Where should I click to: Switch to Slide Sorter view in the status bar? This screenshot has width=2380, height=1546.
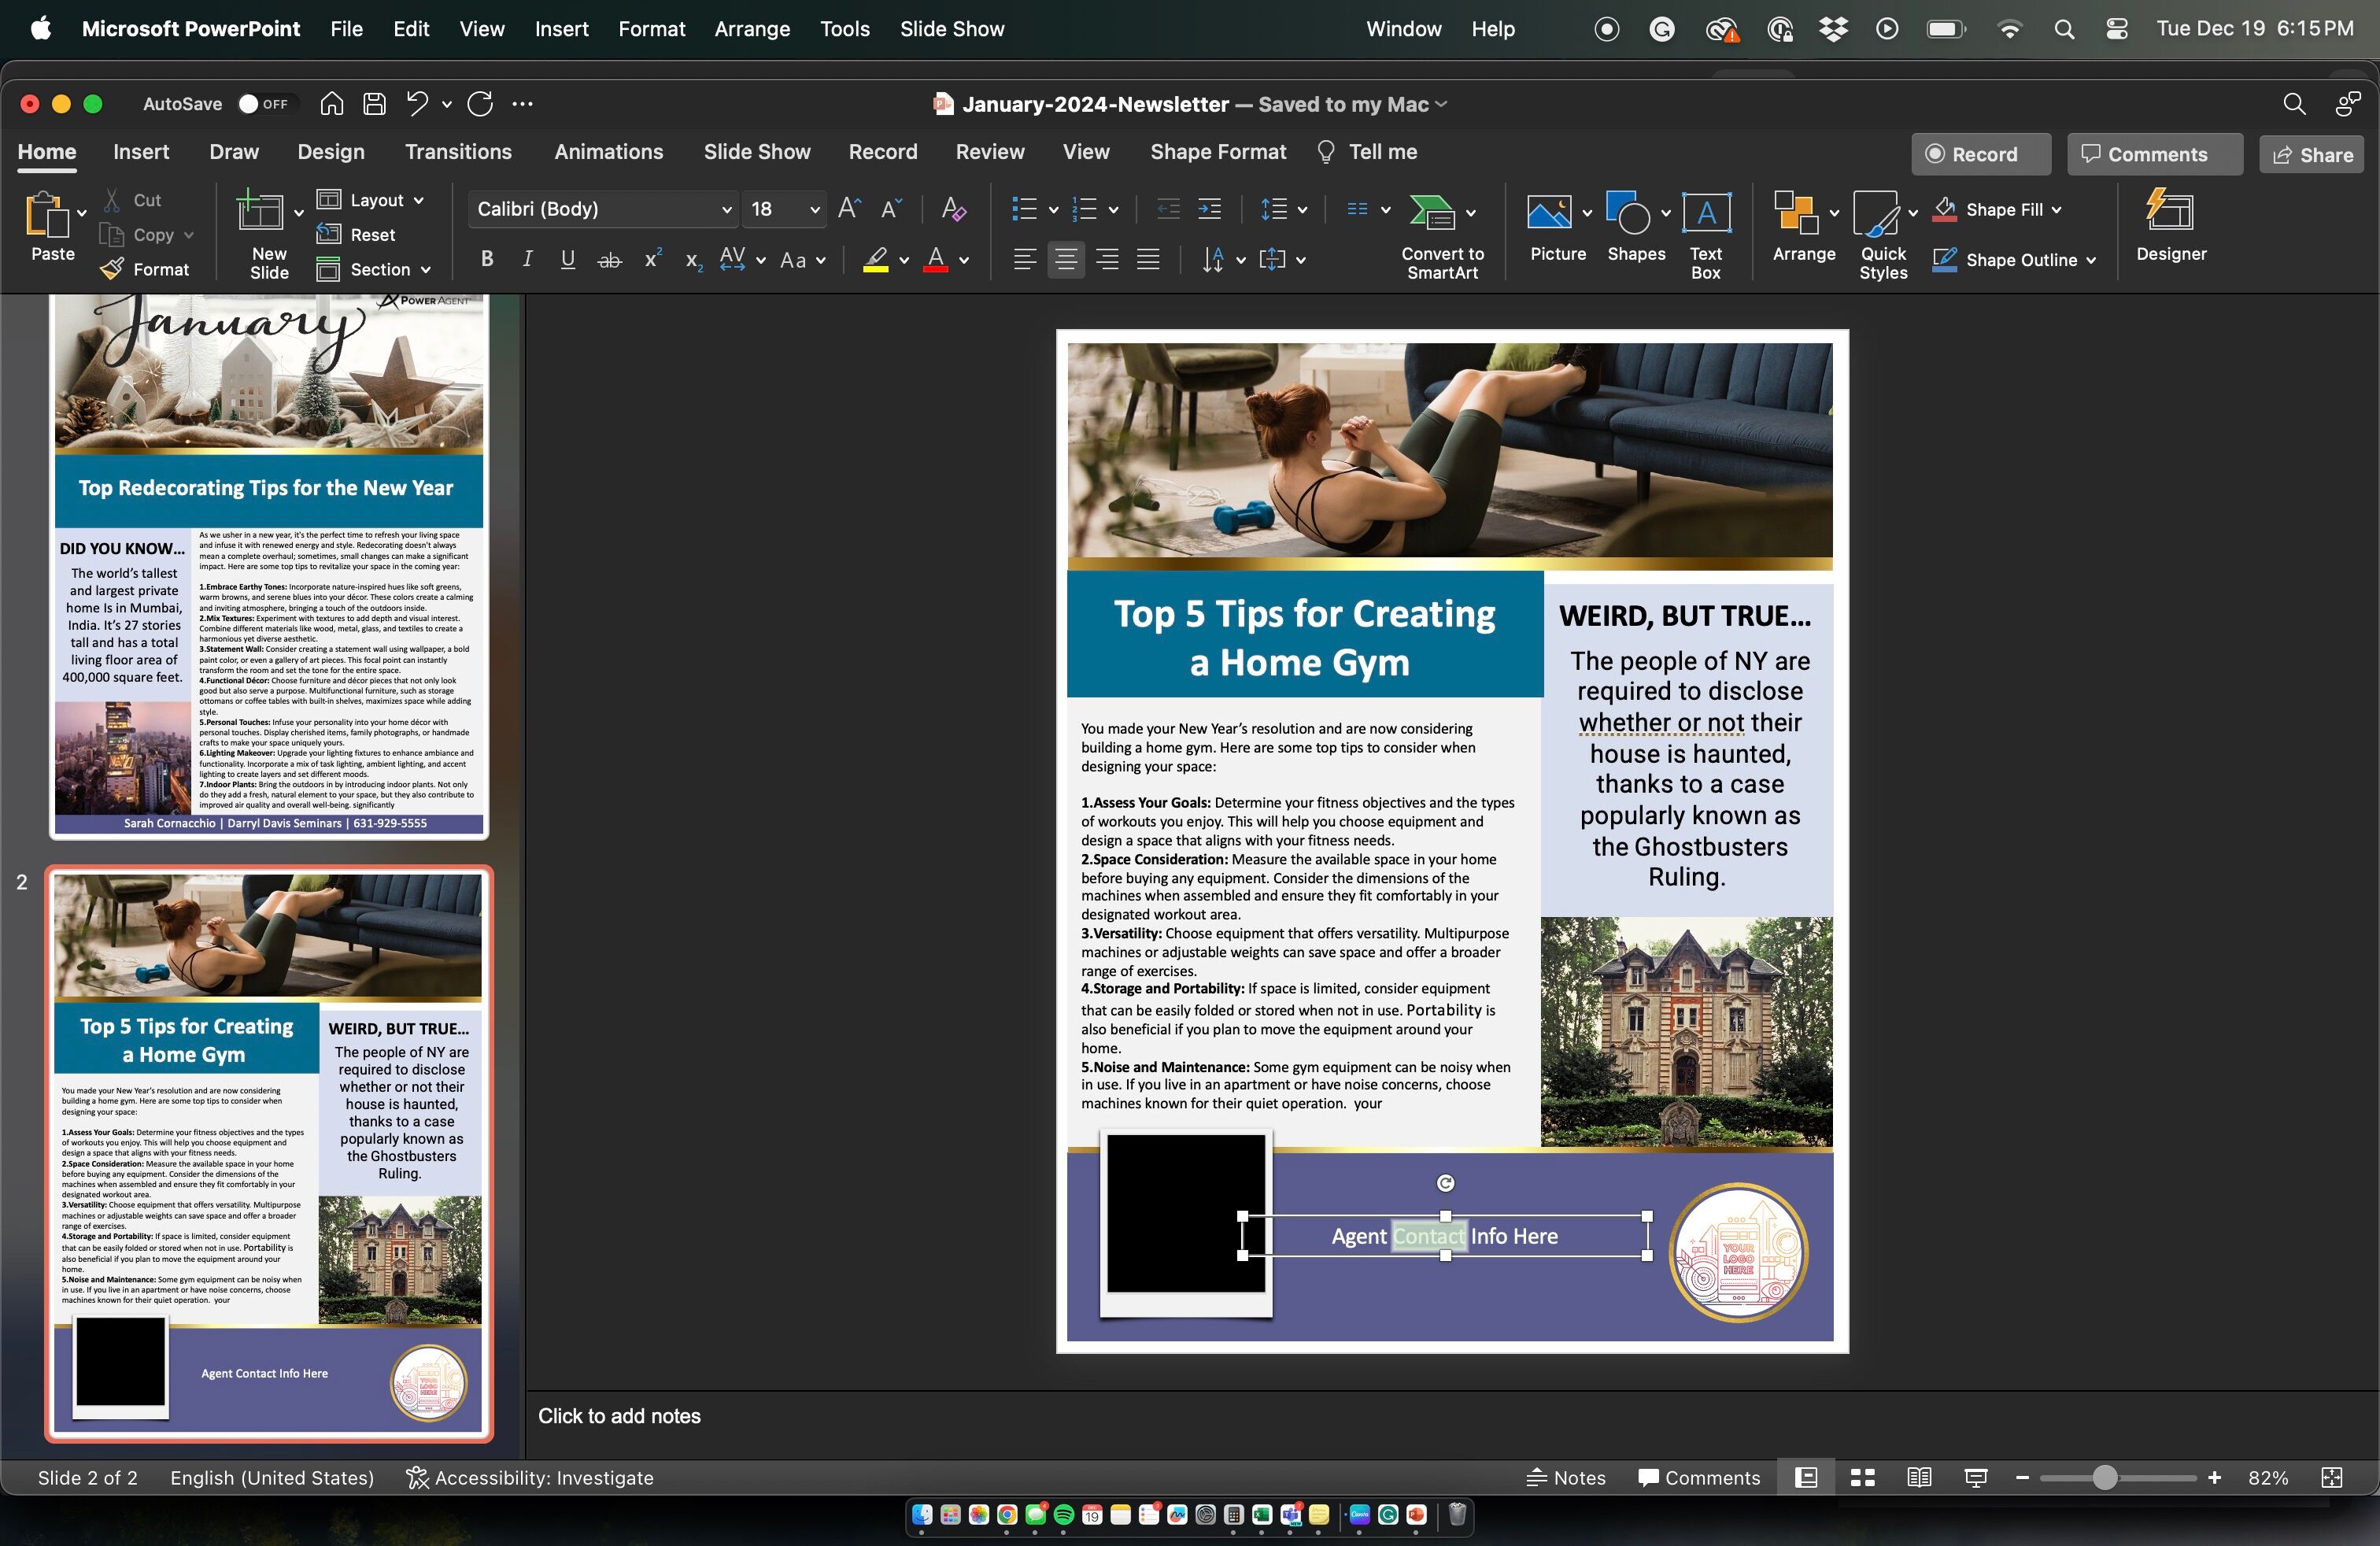tap(1862, 1478)
